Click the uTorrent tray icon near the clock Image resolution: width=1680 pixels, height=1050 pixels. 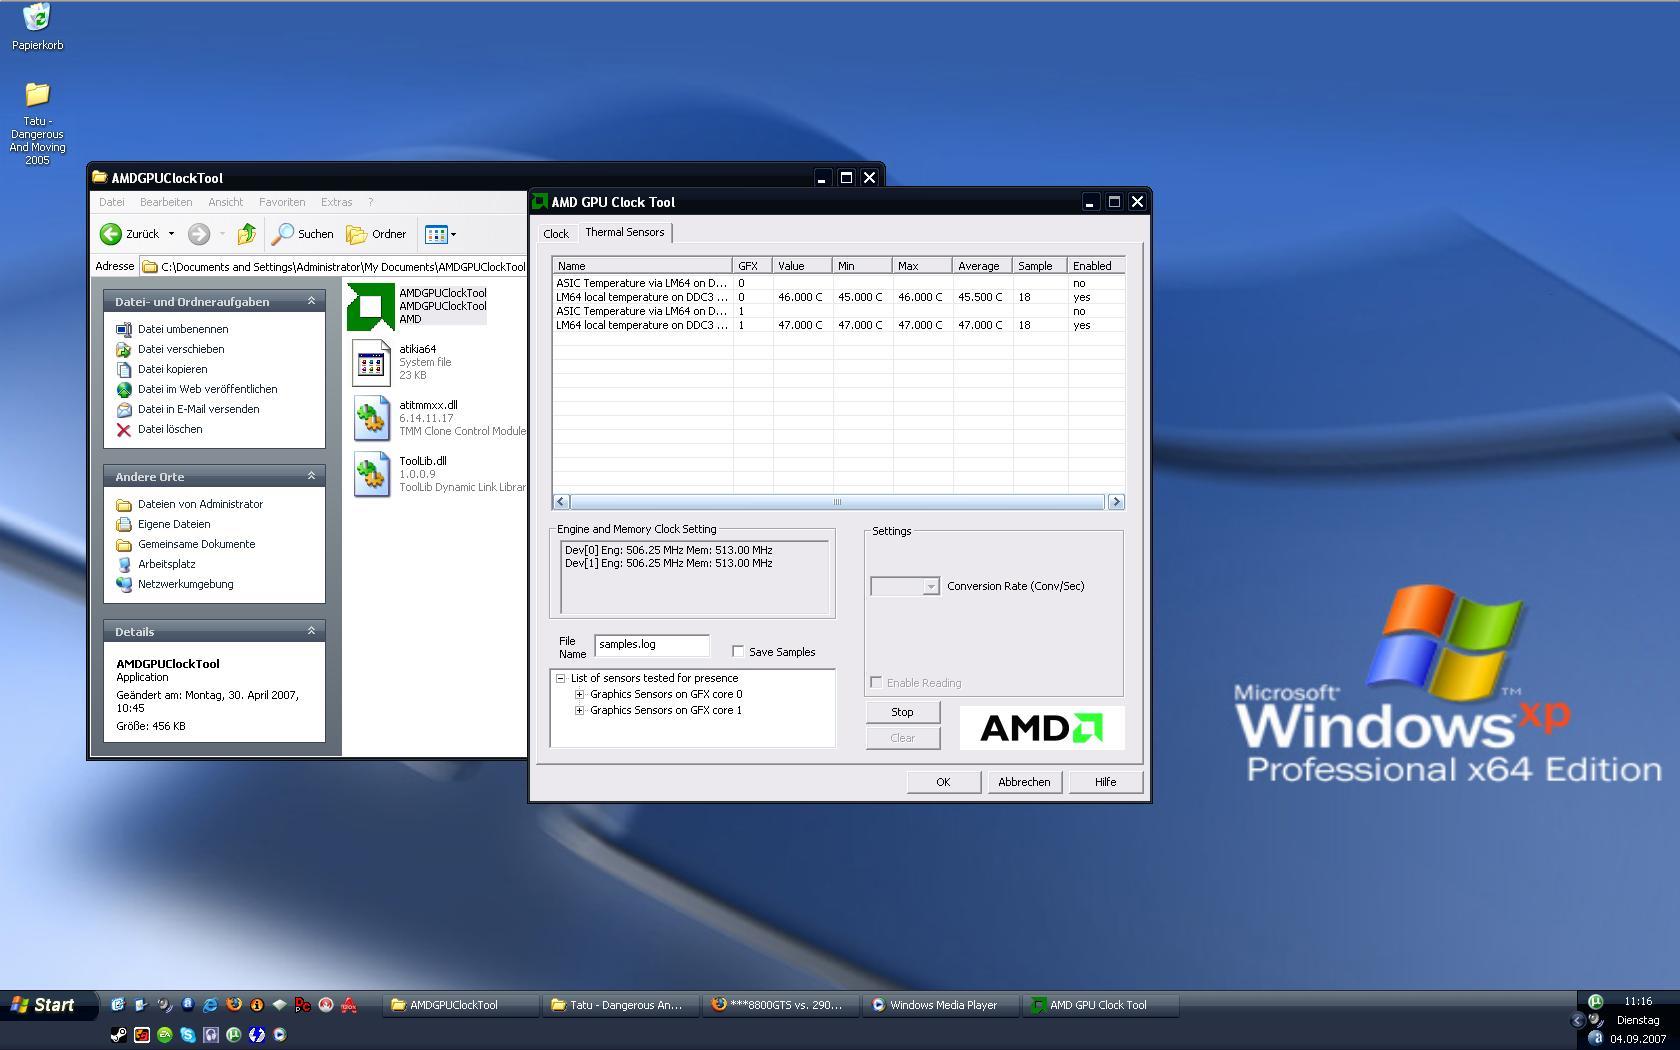[1595, 1001]
